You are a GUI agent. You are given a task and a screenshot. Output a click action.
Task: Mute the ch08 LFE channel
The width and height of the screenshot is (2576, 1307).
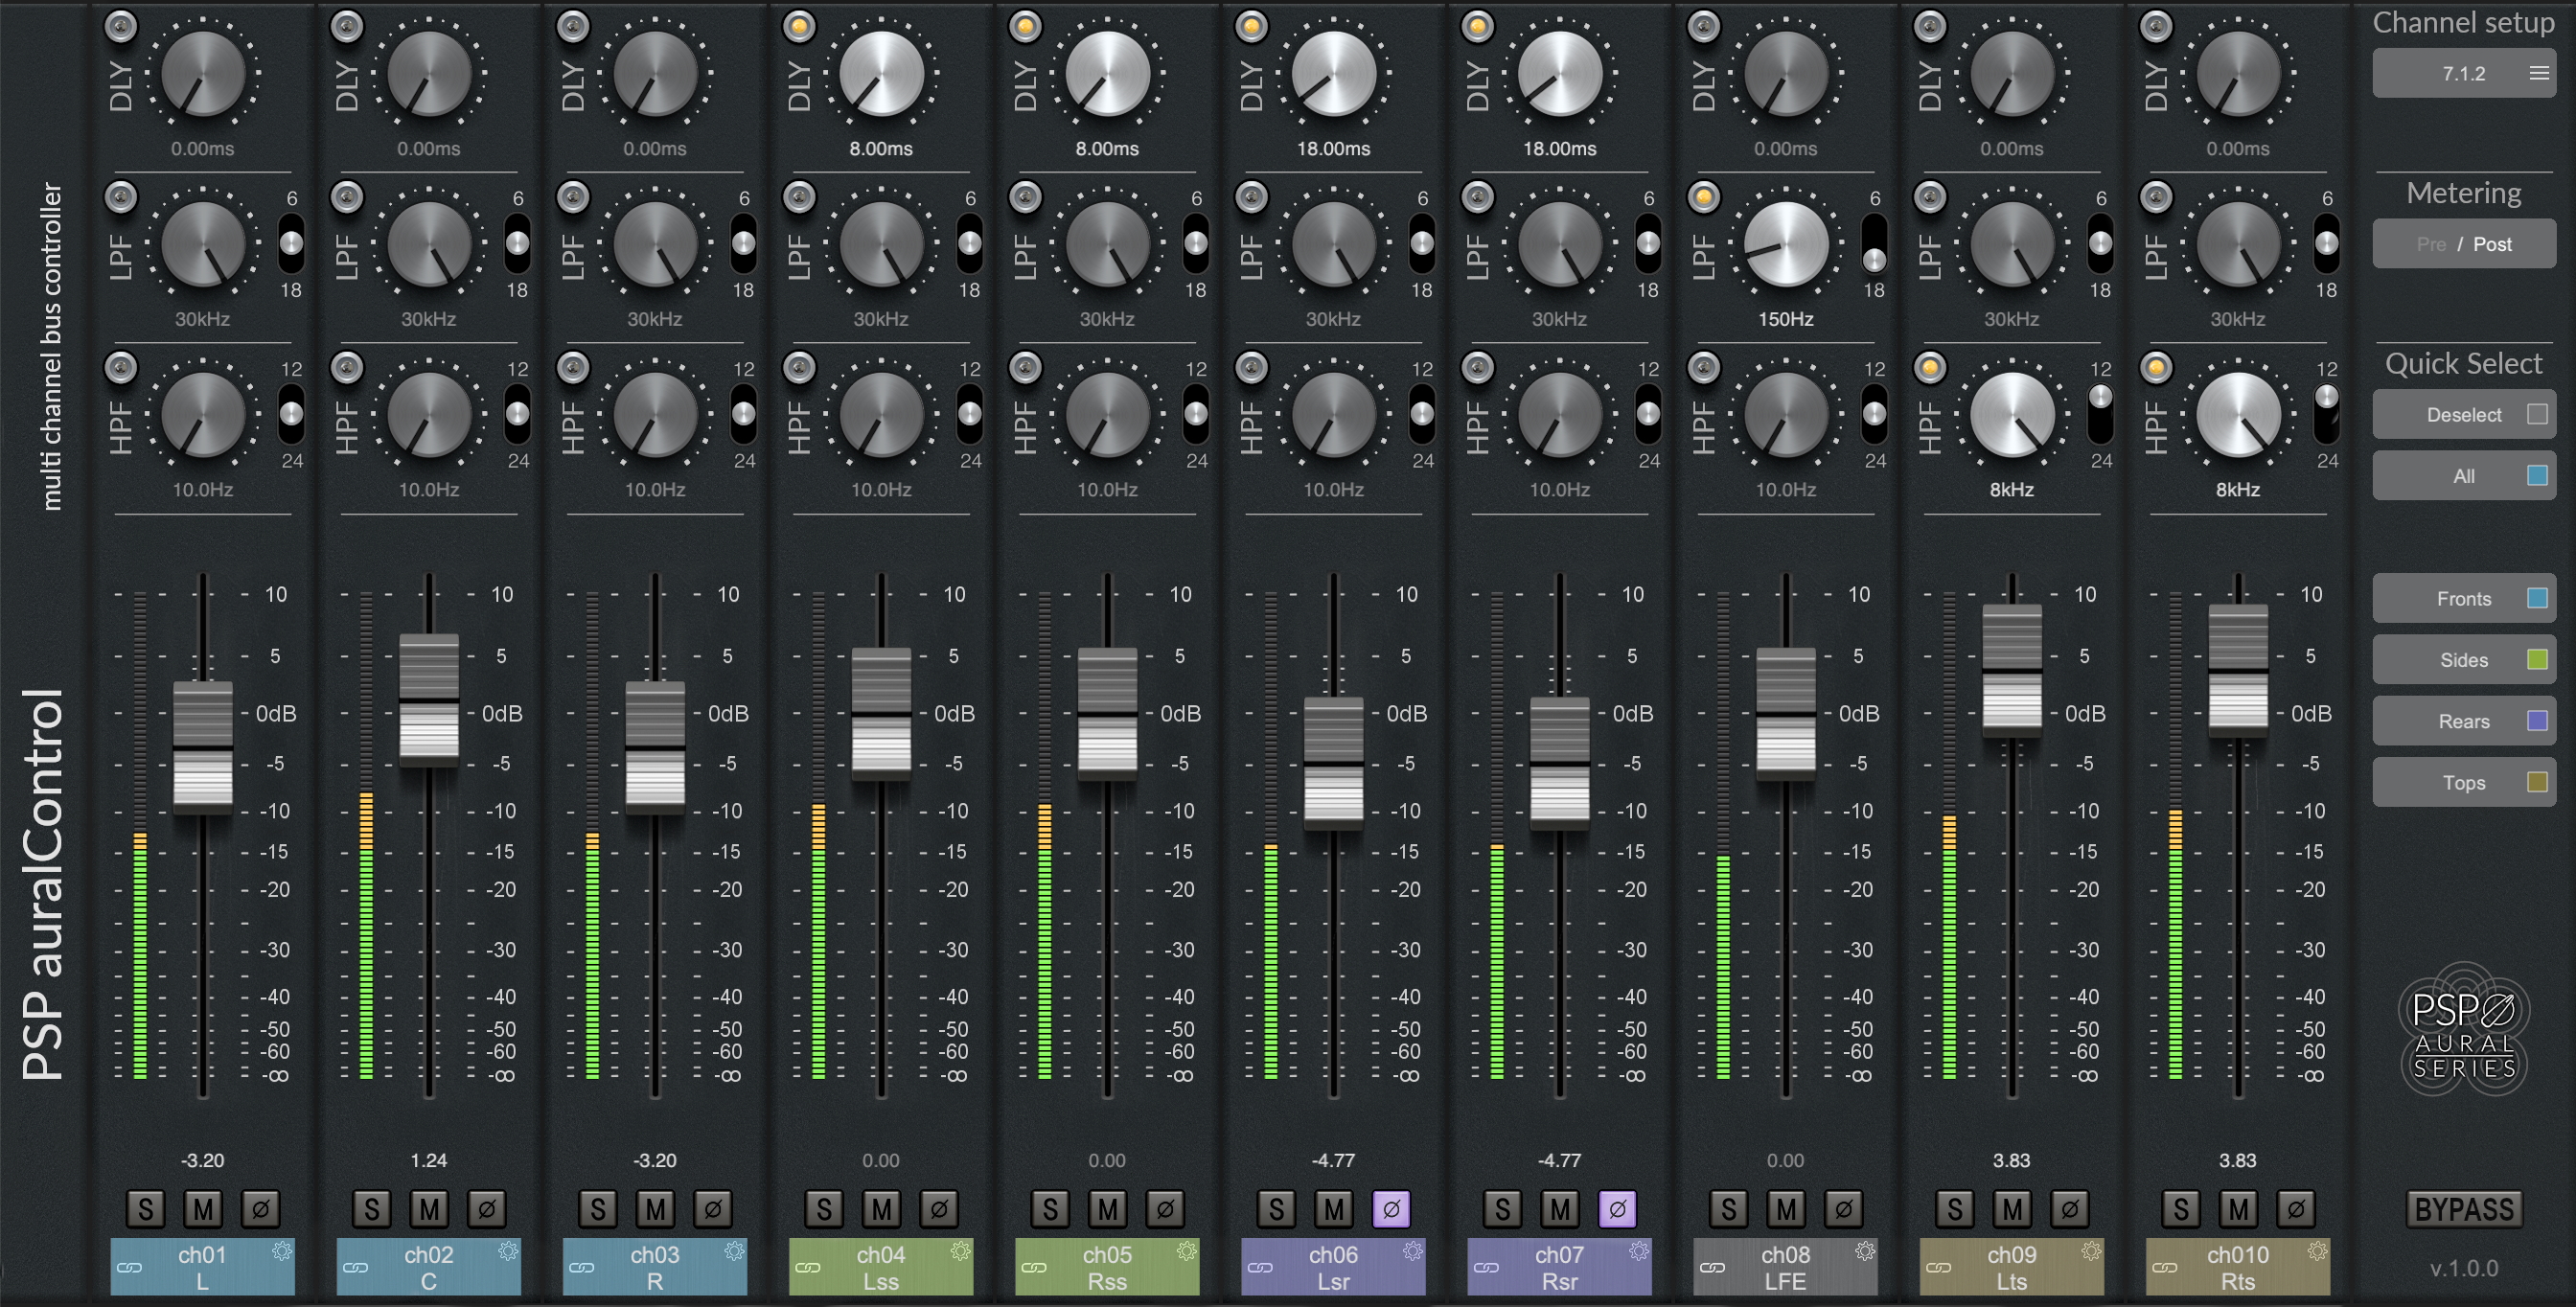[x=1786, y=1210]
